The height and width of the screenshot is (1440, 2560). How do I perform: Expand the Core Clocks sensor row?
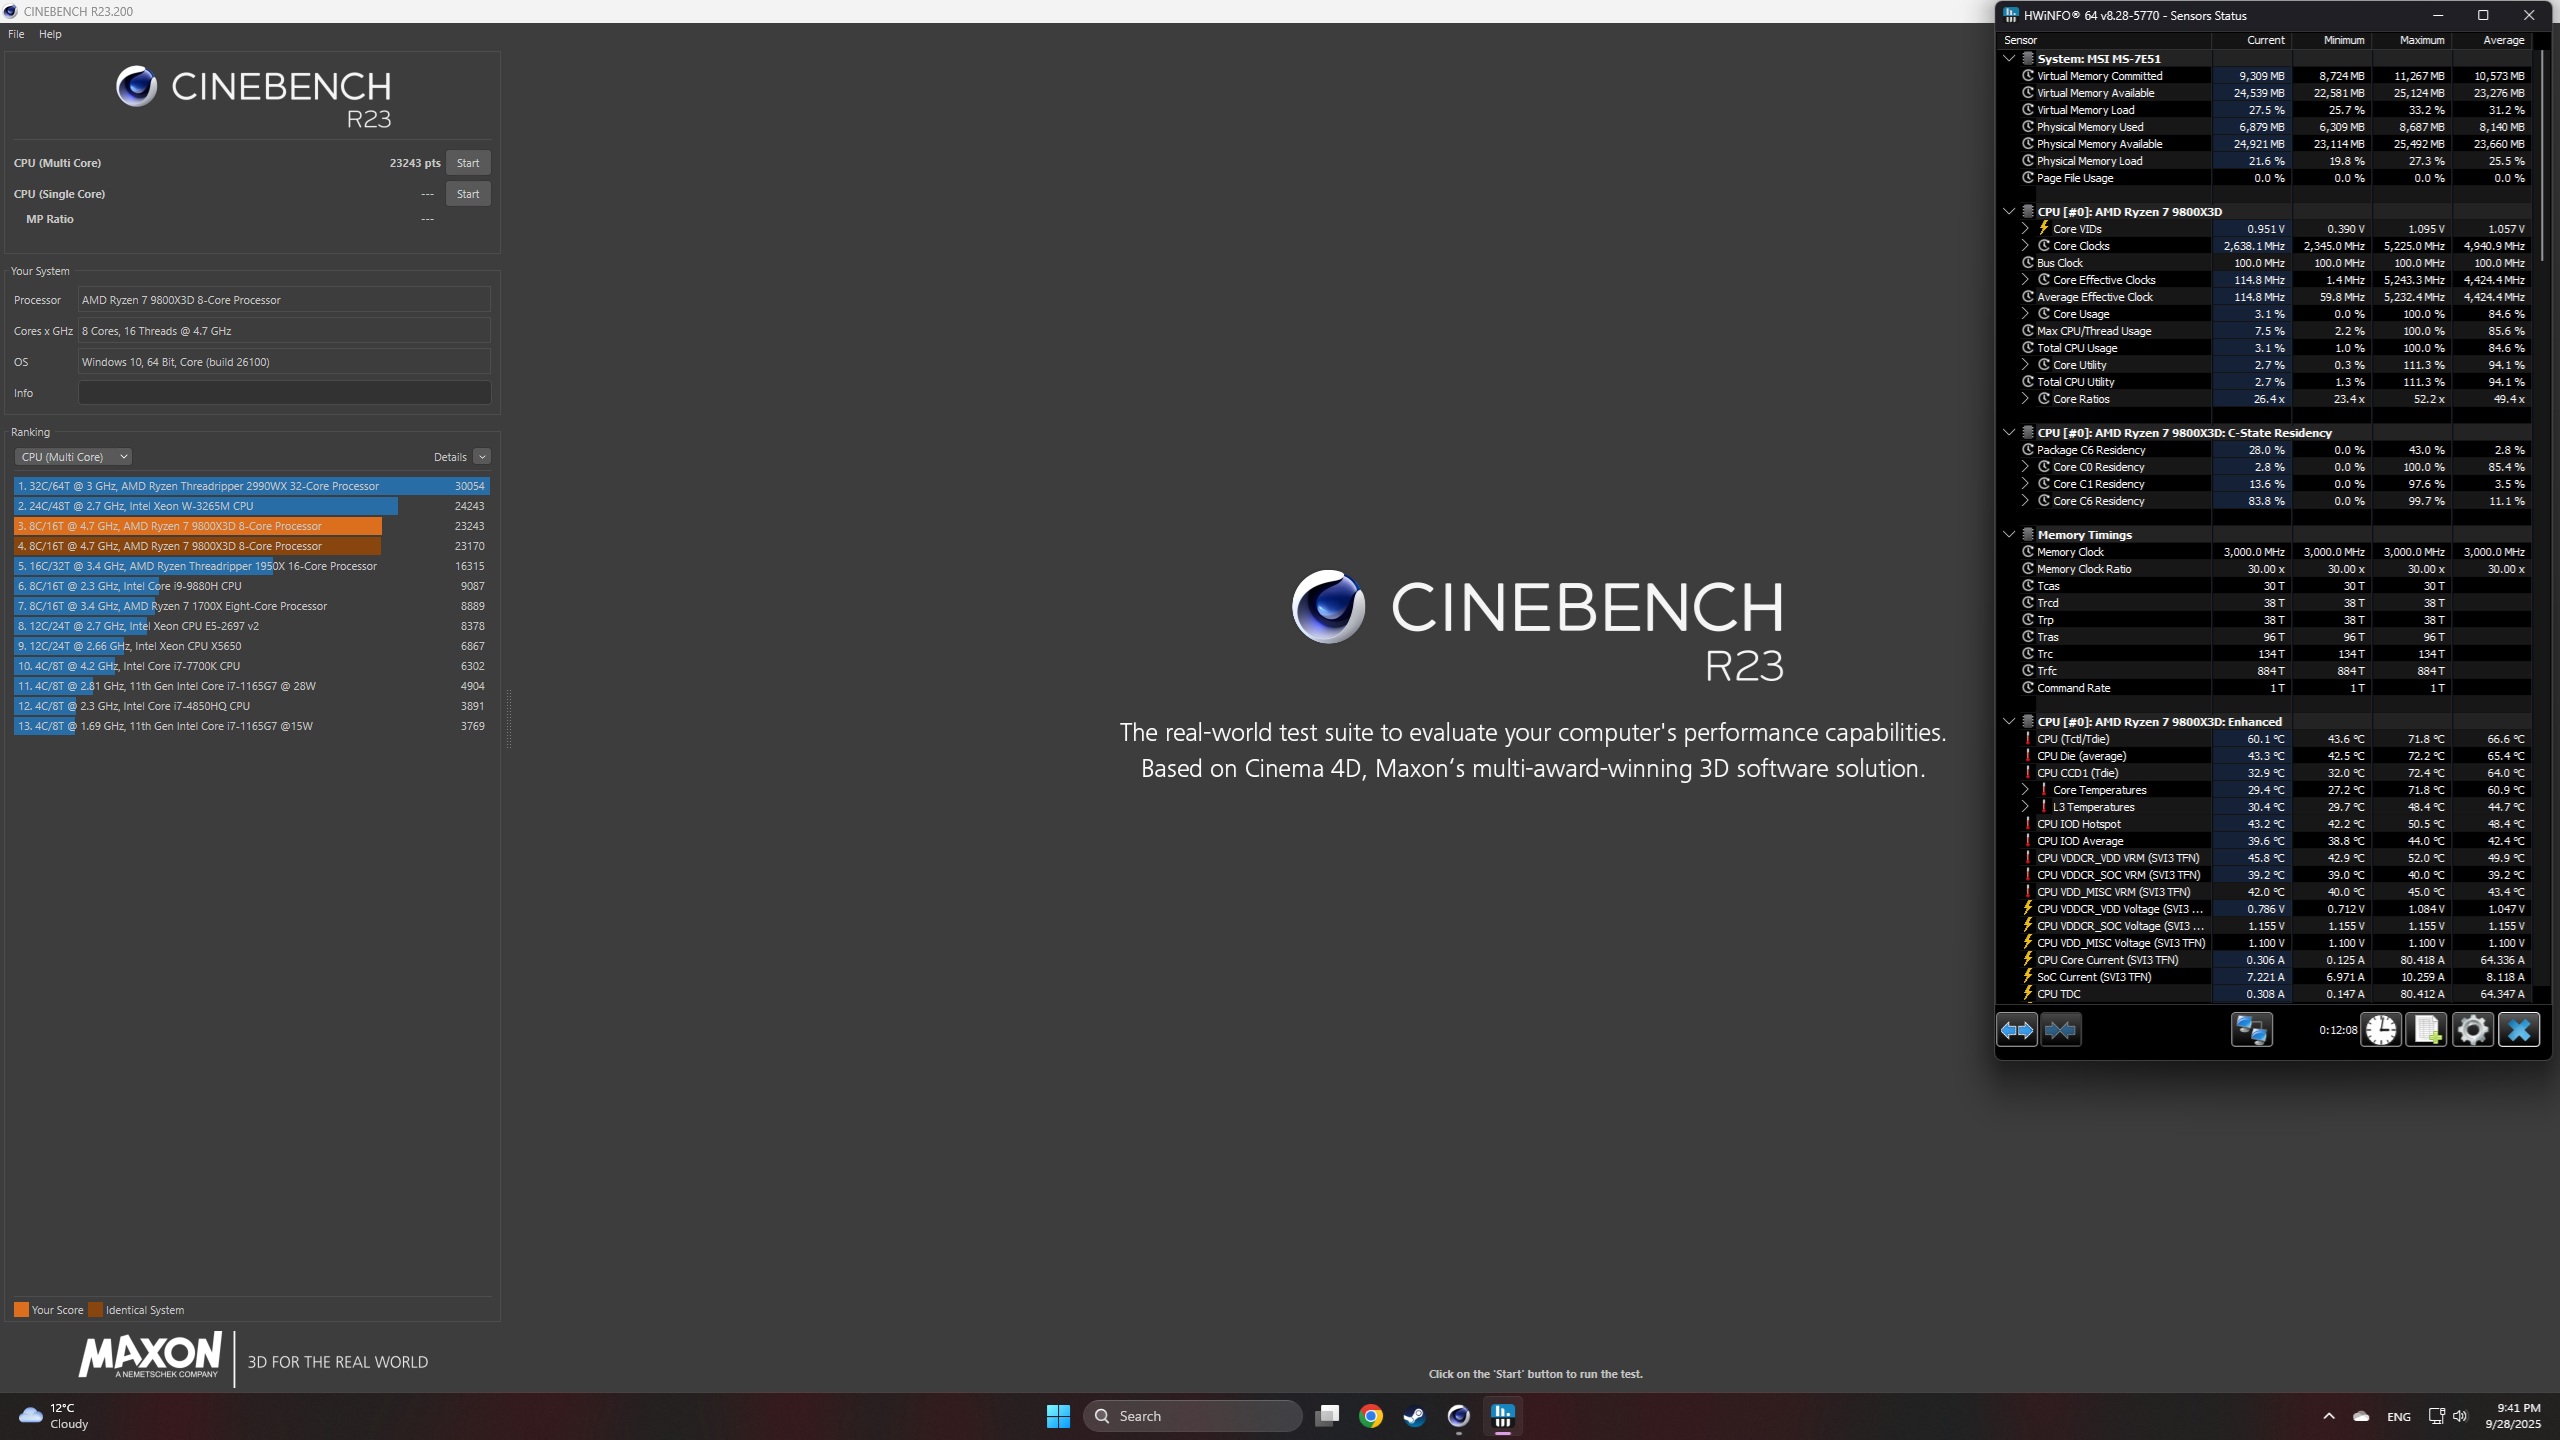[2025, 246]
